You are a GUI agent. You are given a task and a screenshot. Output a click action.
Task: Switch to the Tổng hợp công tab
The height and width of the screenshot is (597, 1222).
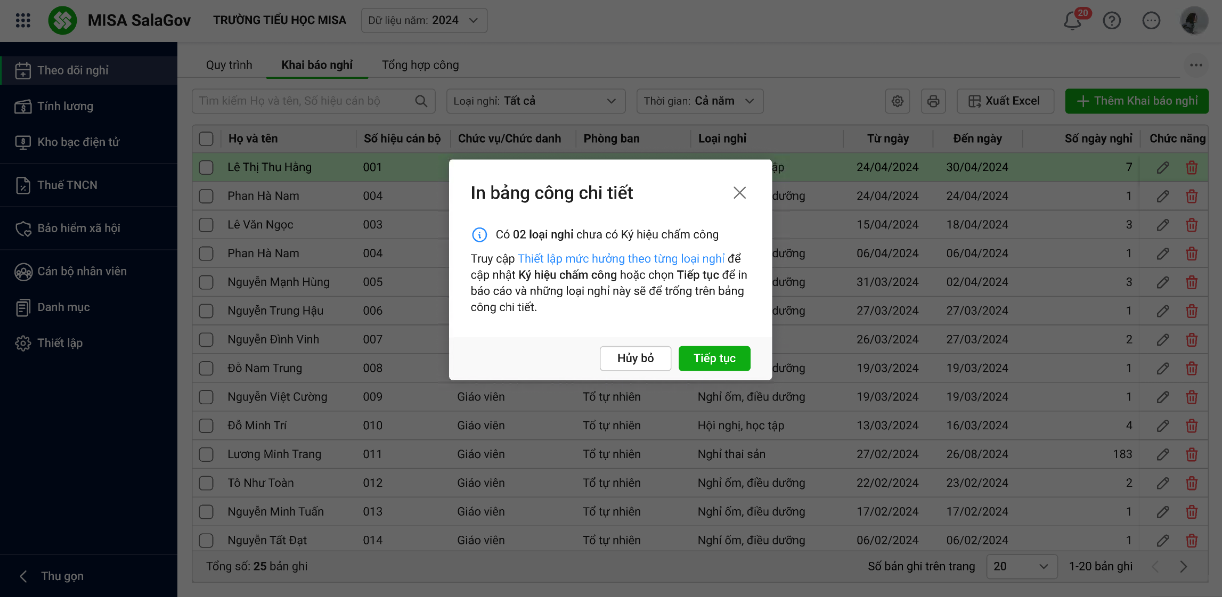pyautogui.click(x=420, y=65)
